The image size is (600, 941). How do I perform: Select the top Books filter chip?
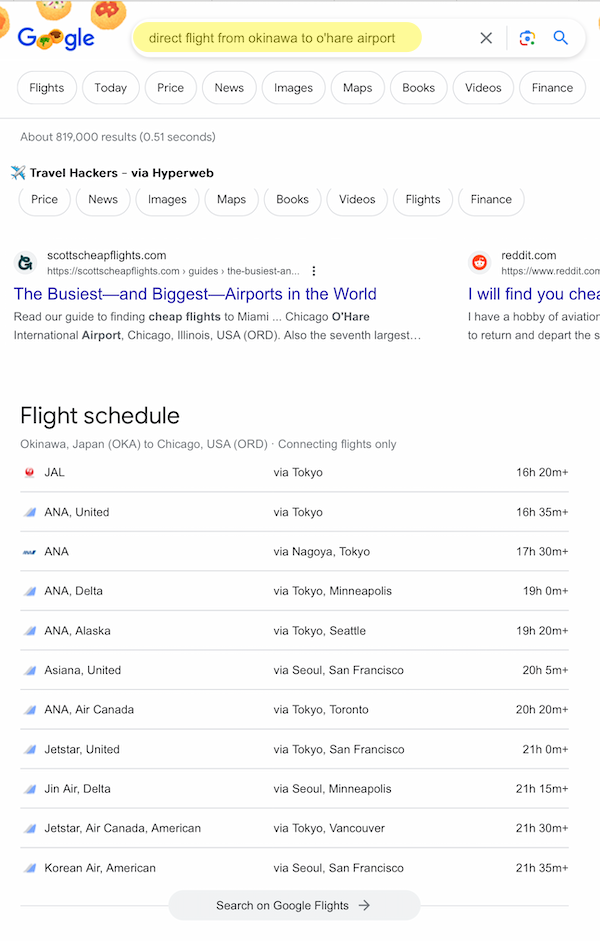418,88
